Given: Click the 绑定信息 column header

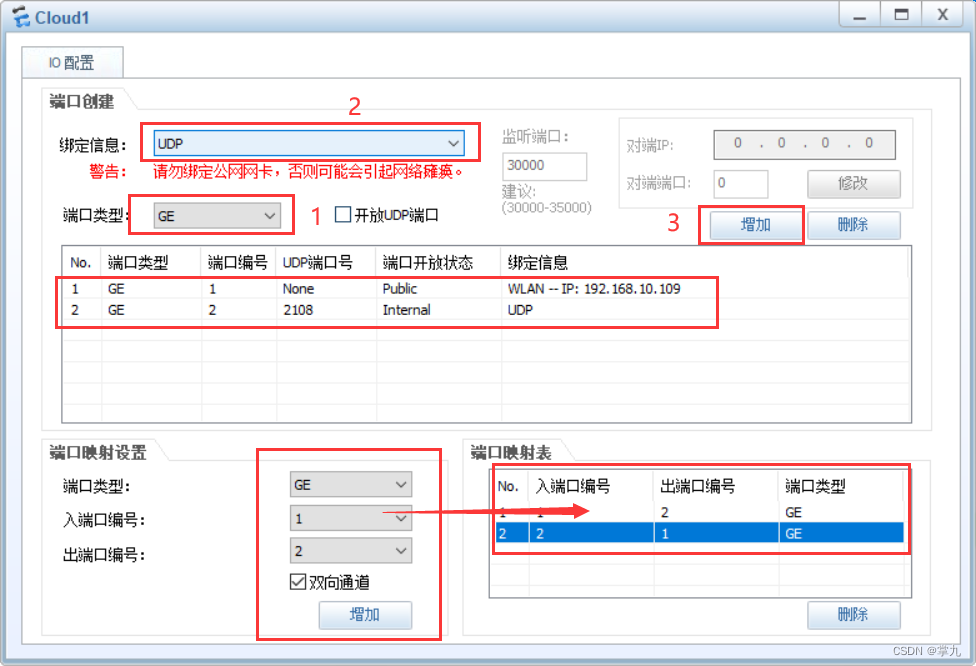Looking at the screenshot, I should (x=703, y=263).
